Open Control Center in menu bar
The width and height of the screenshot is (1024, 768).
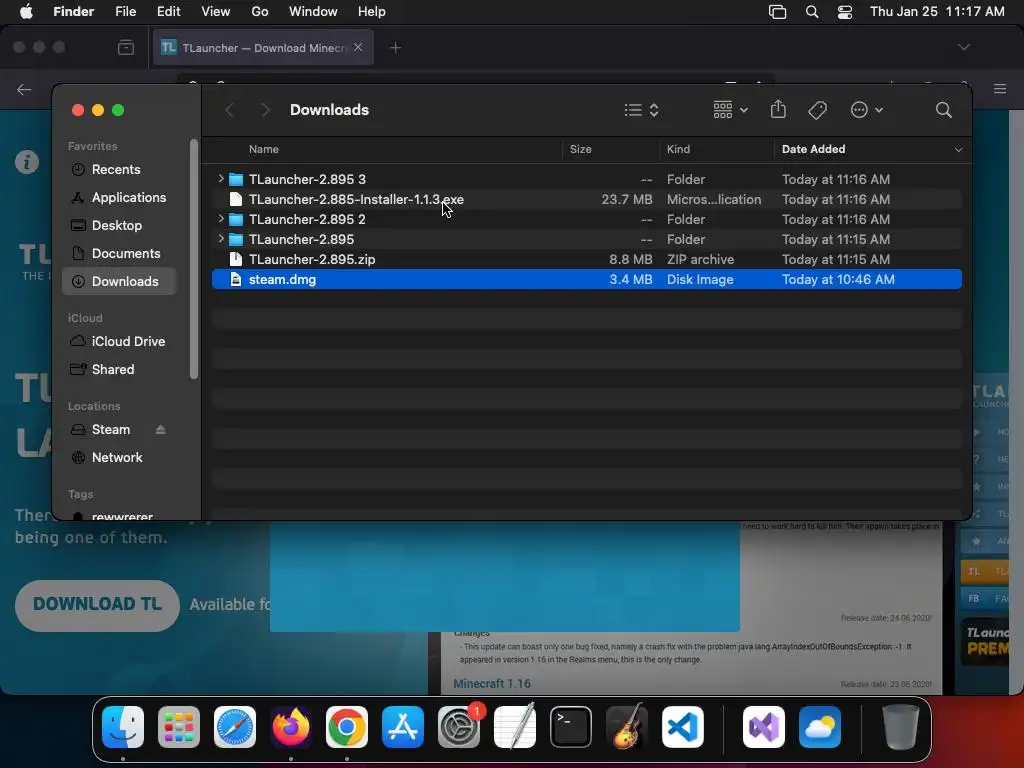tap(845, 12)
